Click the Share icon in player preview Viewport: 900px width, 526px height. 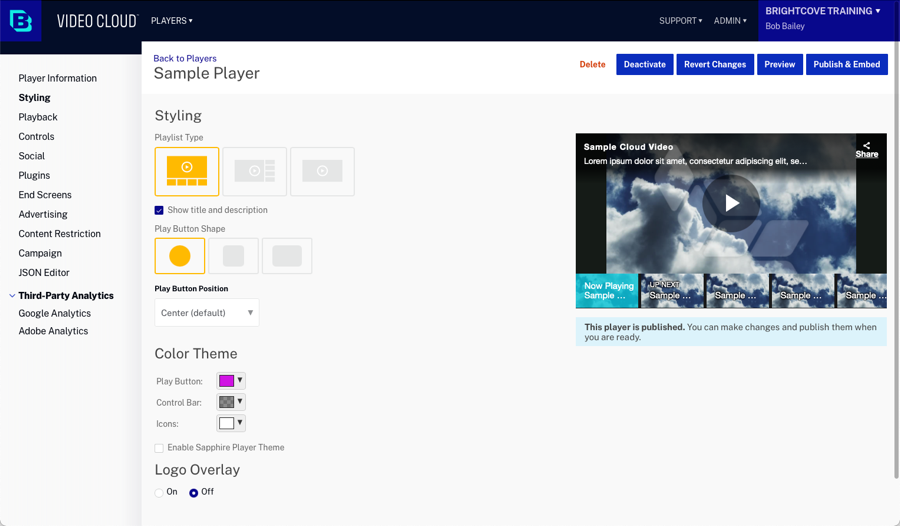866,149
